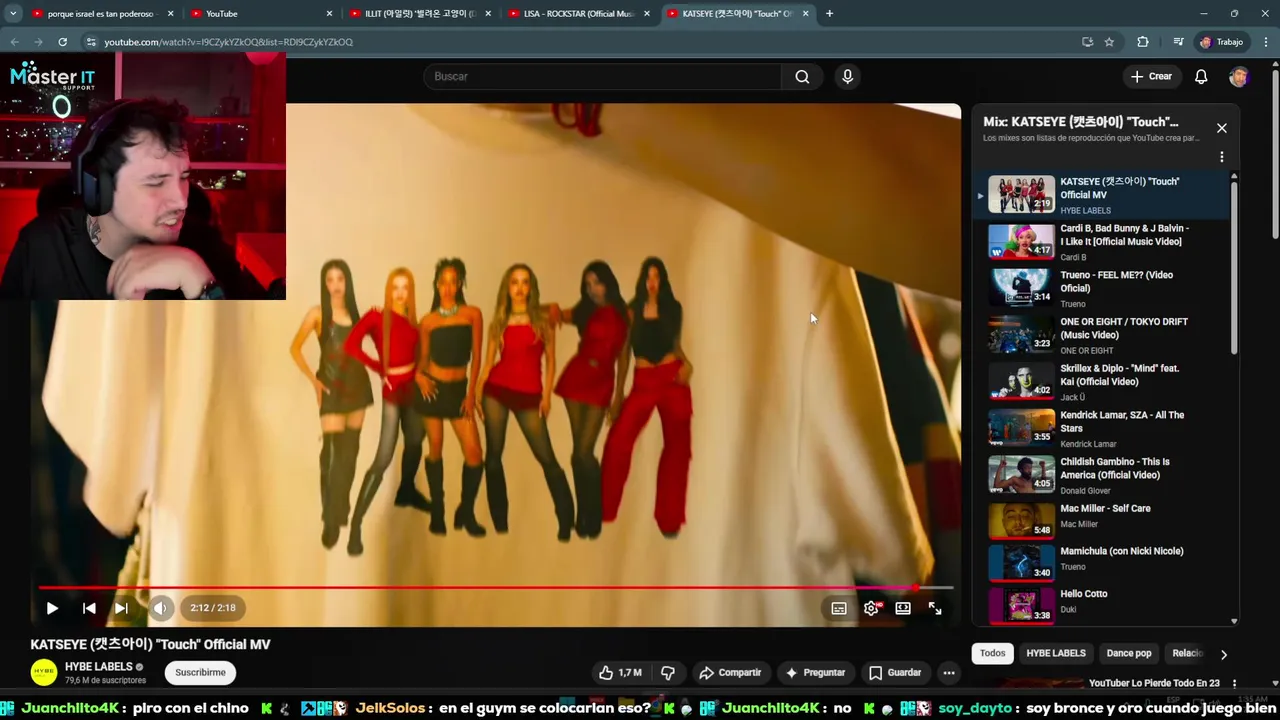Switch to porque israel es tan poderoso tab
Image resolution: width=1280 pixels, height=720 pixels.
point(100,14)
